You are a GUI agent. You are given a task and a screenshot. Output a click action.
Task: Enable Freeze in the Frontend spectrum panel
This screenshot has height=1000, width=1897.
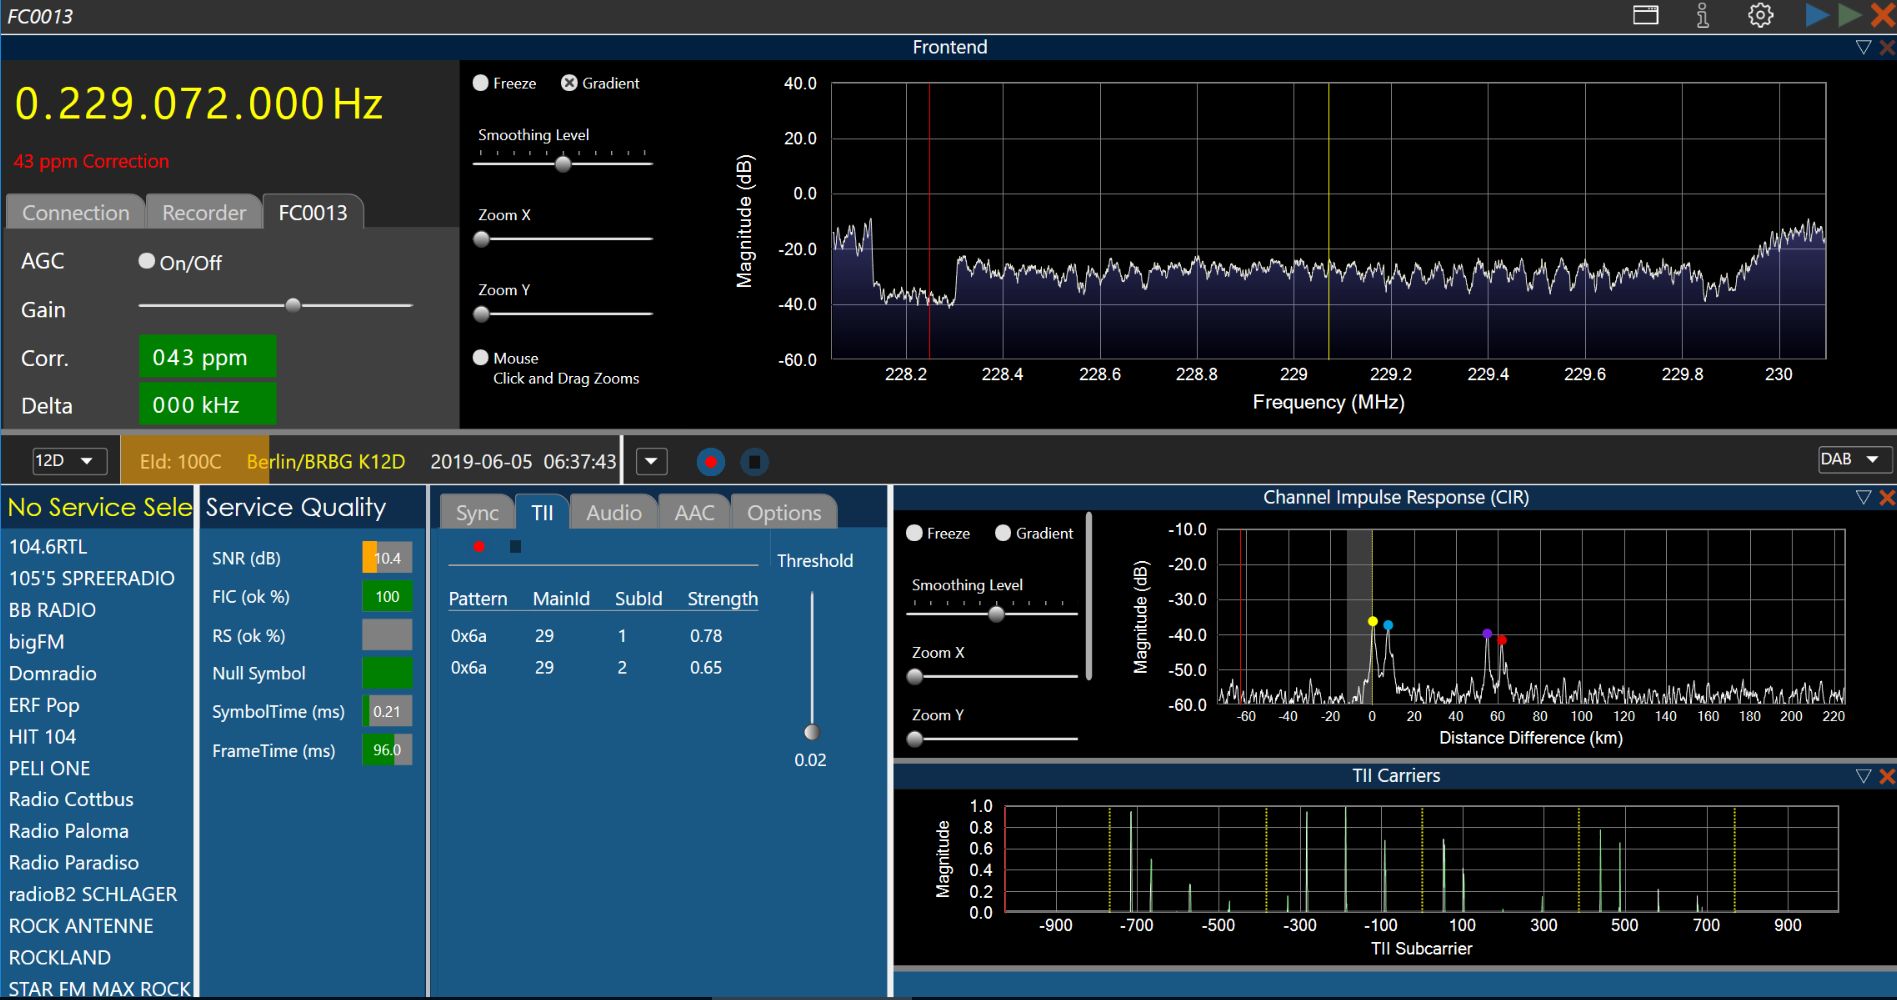[481, 83]
